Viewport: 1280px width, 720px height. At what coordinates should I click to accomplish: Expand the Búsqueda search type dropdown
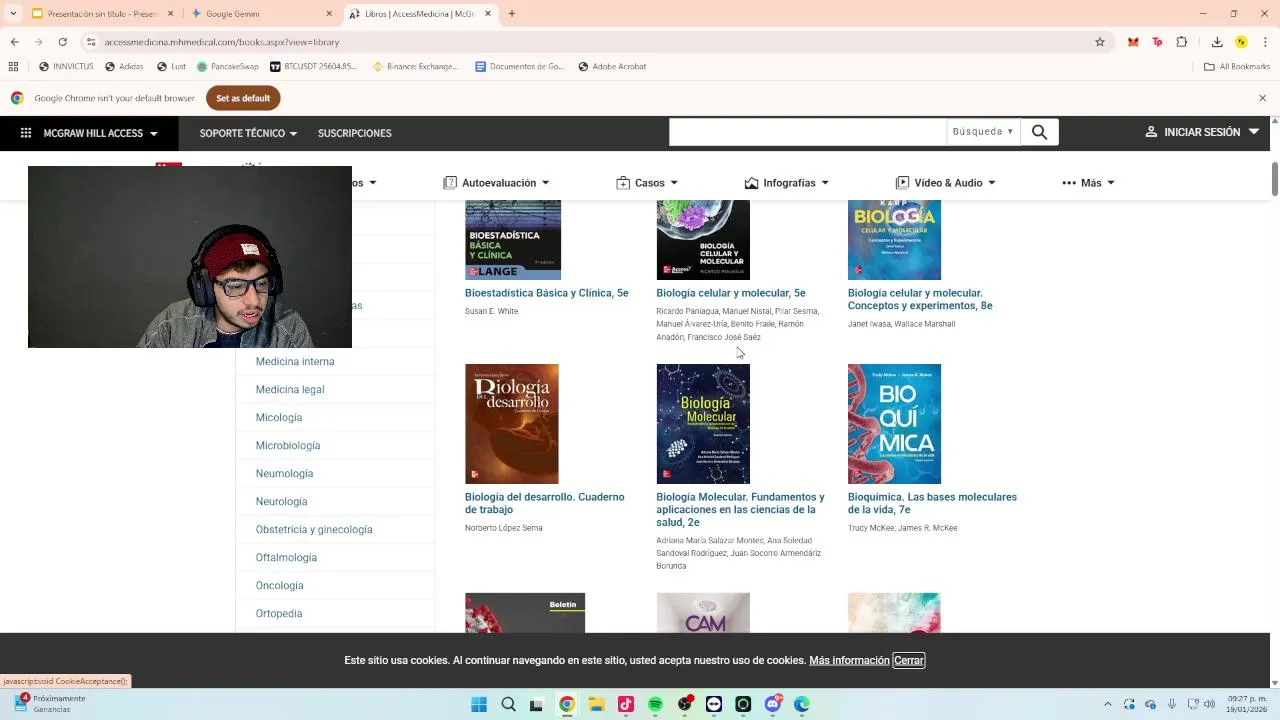click(x=983, y=132)
